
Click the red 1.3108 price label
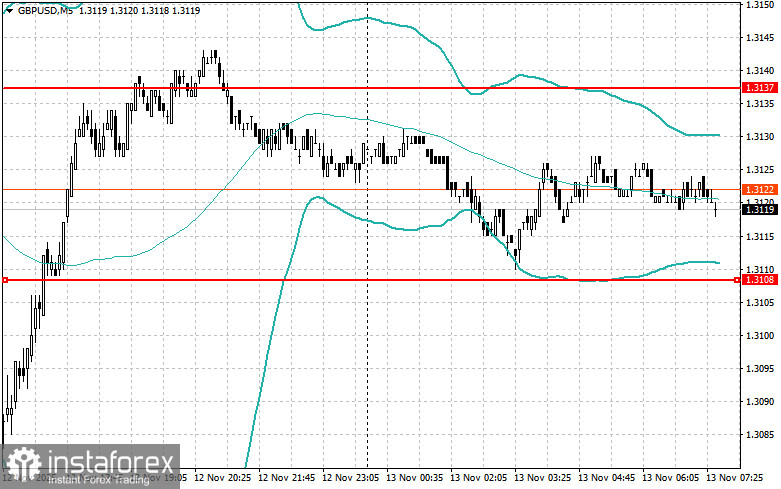coord(760,280)
